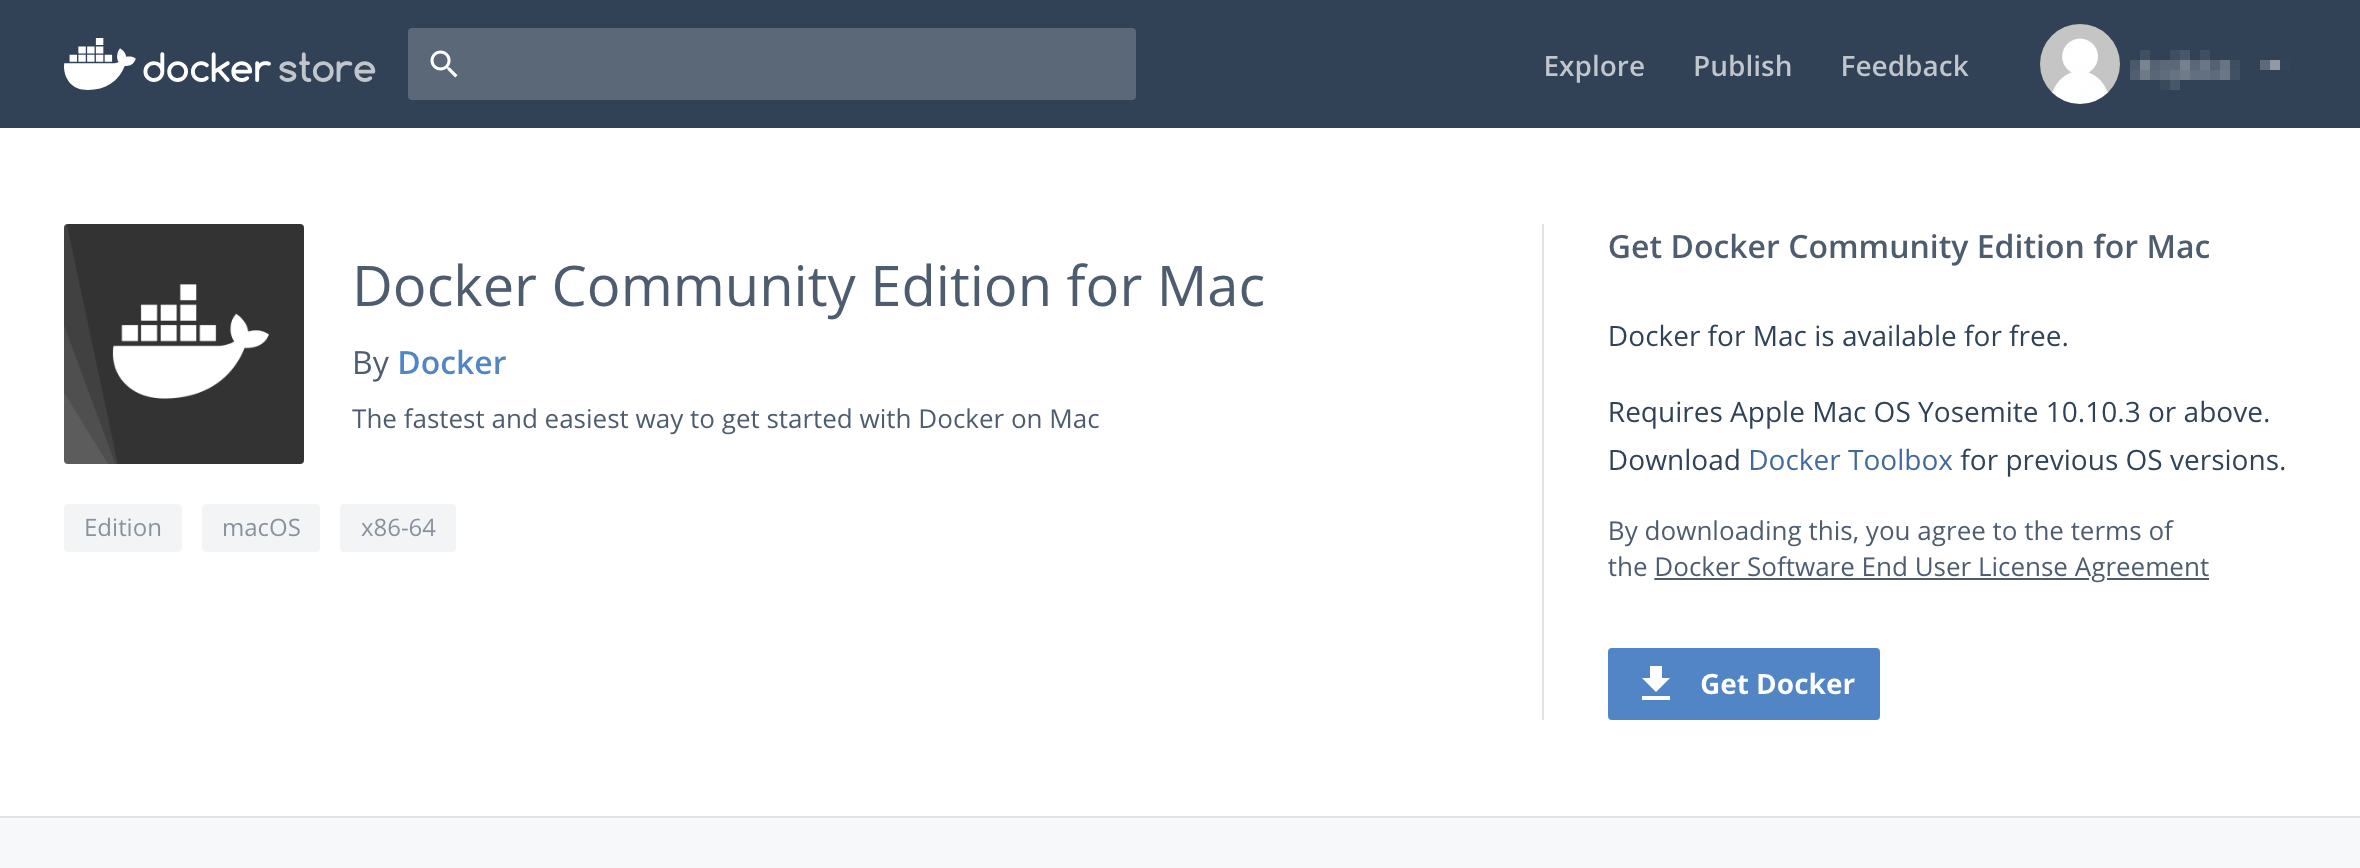Select the macOS tag
The height and width of the screenshot is (868, 2360).
[x=261, y=528]
